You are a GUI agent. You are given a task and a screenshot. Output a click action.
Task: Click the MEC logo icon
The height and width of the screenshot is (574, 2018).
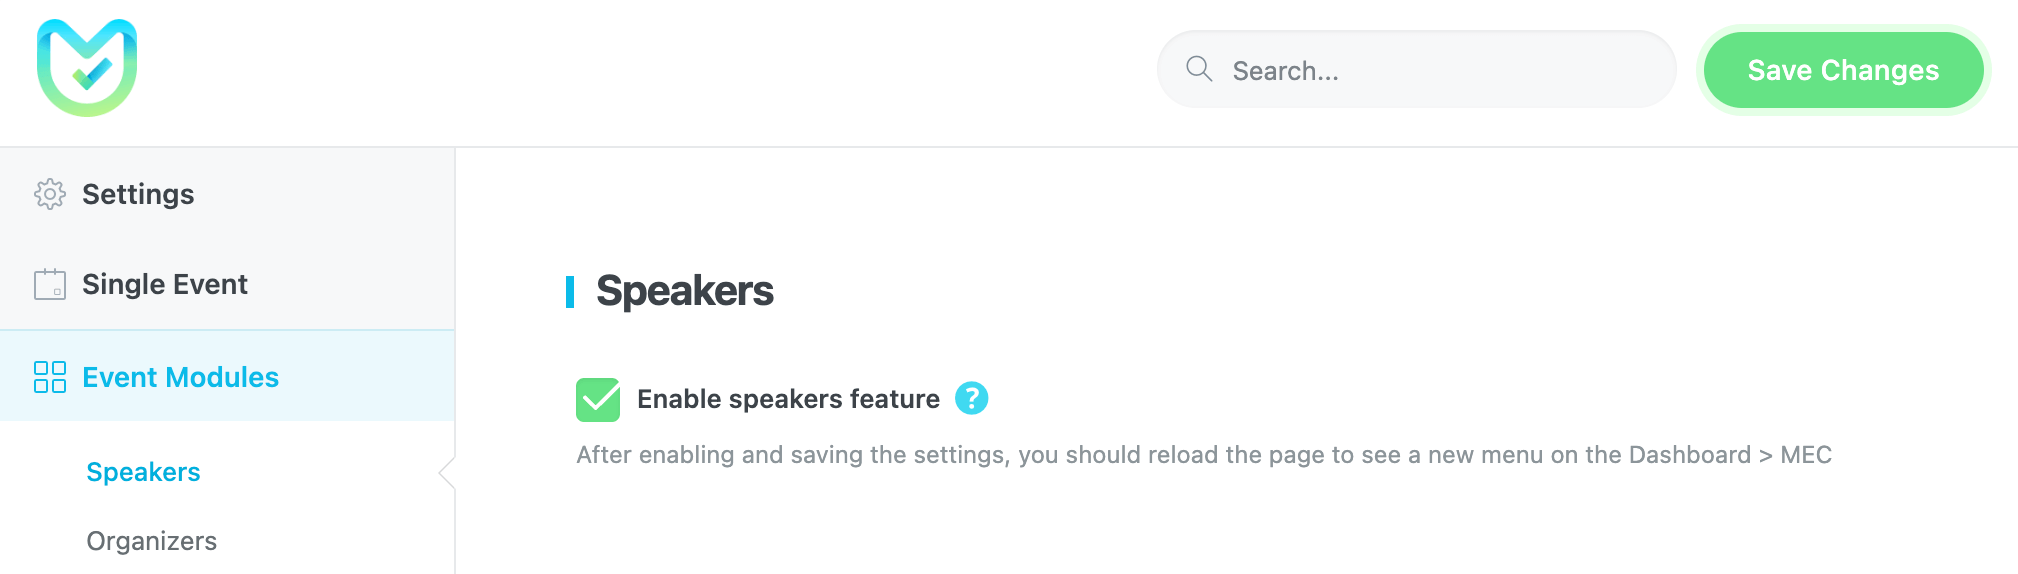pos(87,68)
